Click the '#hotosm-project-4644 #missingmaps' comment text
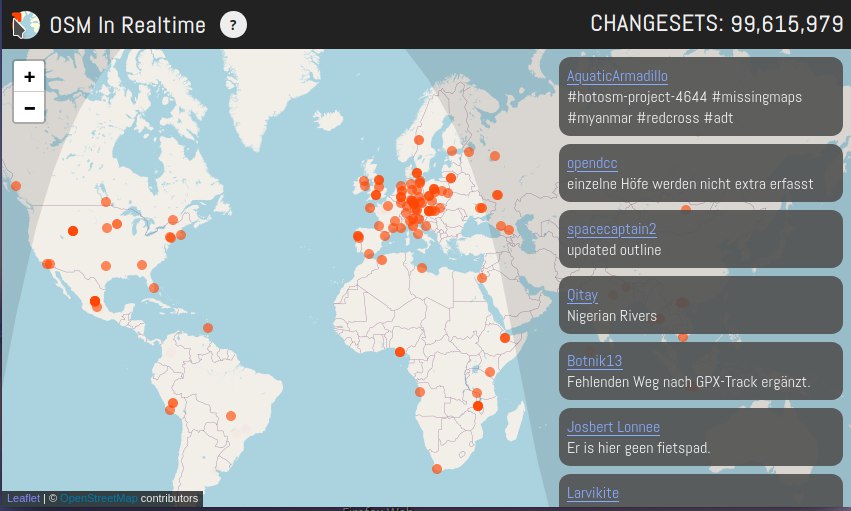 (x=684, y=97)
